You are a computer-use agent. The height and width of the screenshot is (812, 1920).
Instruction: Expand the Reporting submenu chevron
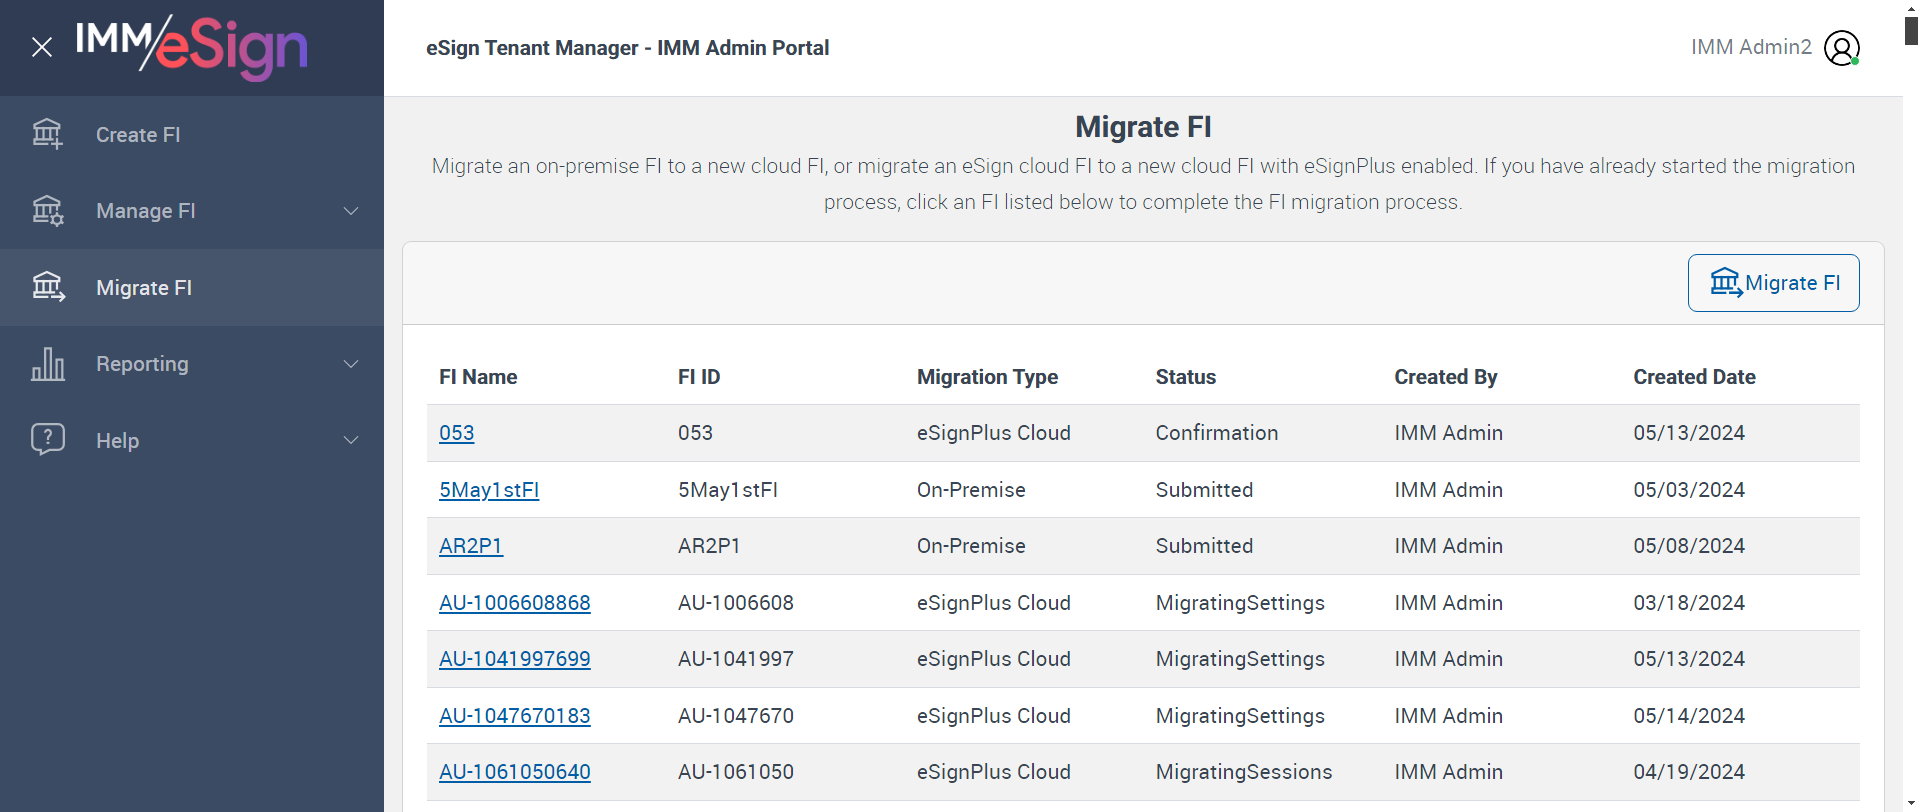pyautogui.click(x=351, y=364)
